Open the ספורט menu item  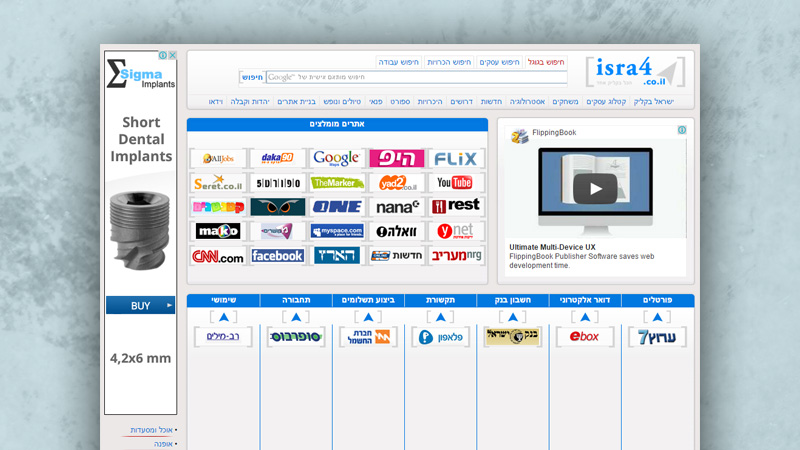click(x=400, y=102)
